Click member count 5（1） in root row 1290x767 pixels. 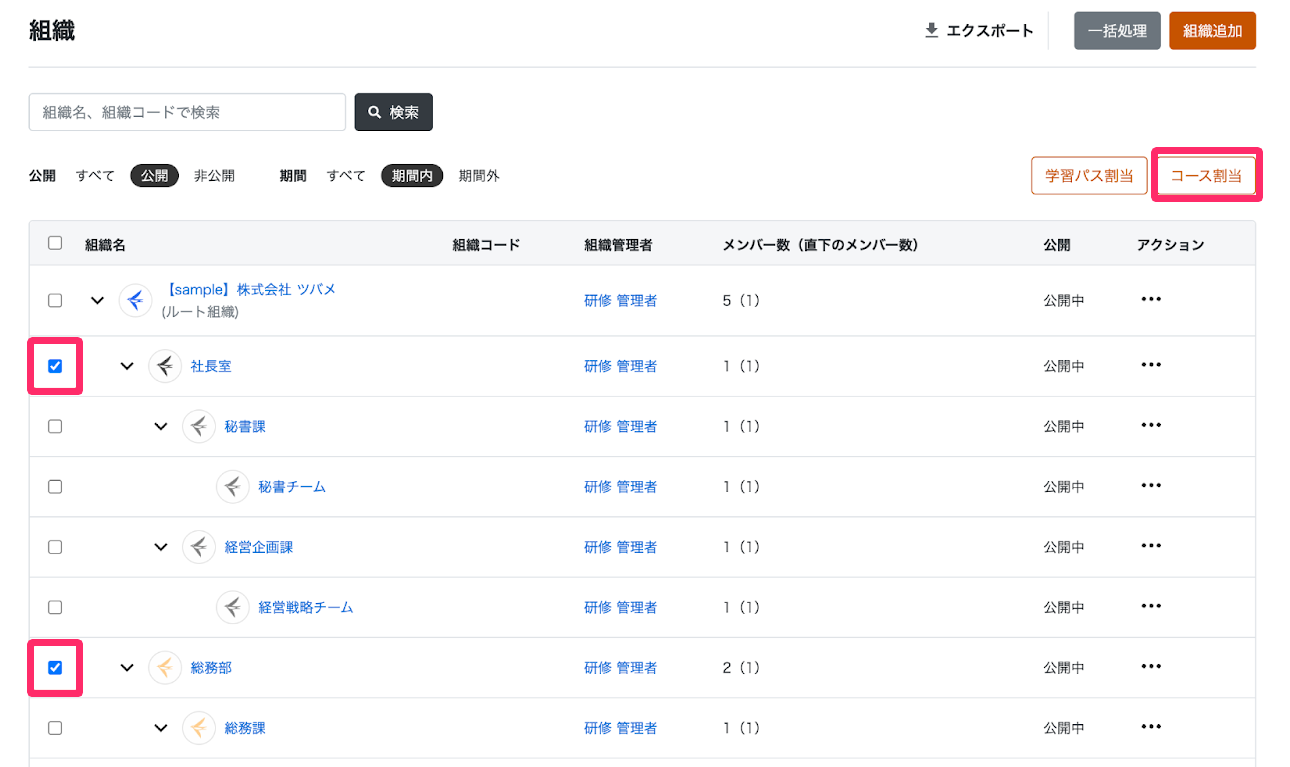tap(741, 300)
